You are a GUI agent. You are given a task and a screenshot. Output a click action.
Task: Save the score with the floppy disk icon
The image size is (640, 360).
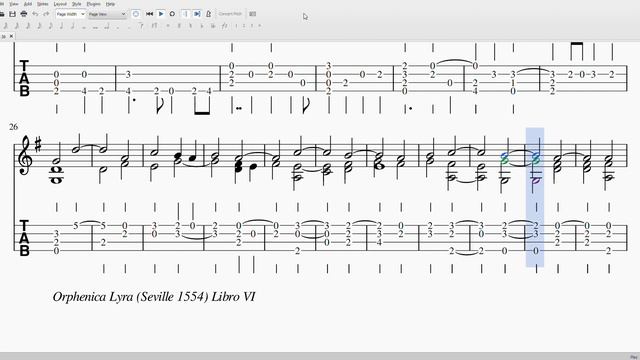(12, 14)
